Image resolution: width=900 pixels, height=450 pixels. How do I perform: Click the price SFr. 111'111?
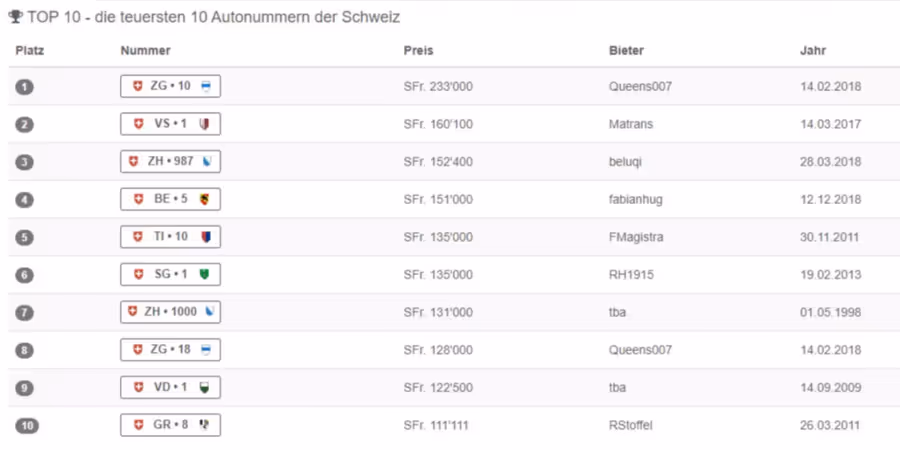pos(438,426)
